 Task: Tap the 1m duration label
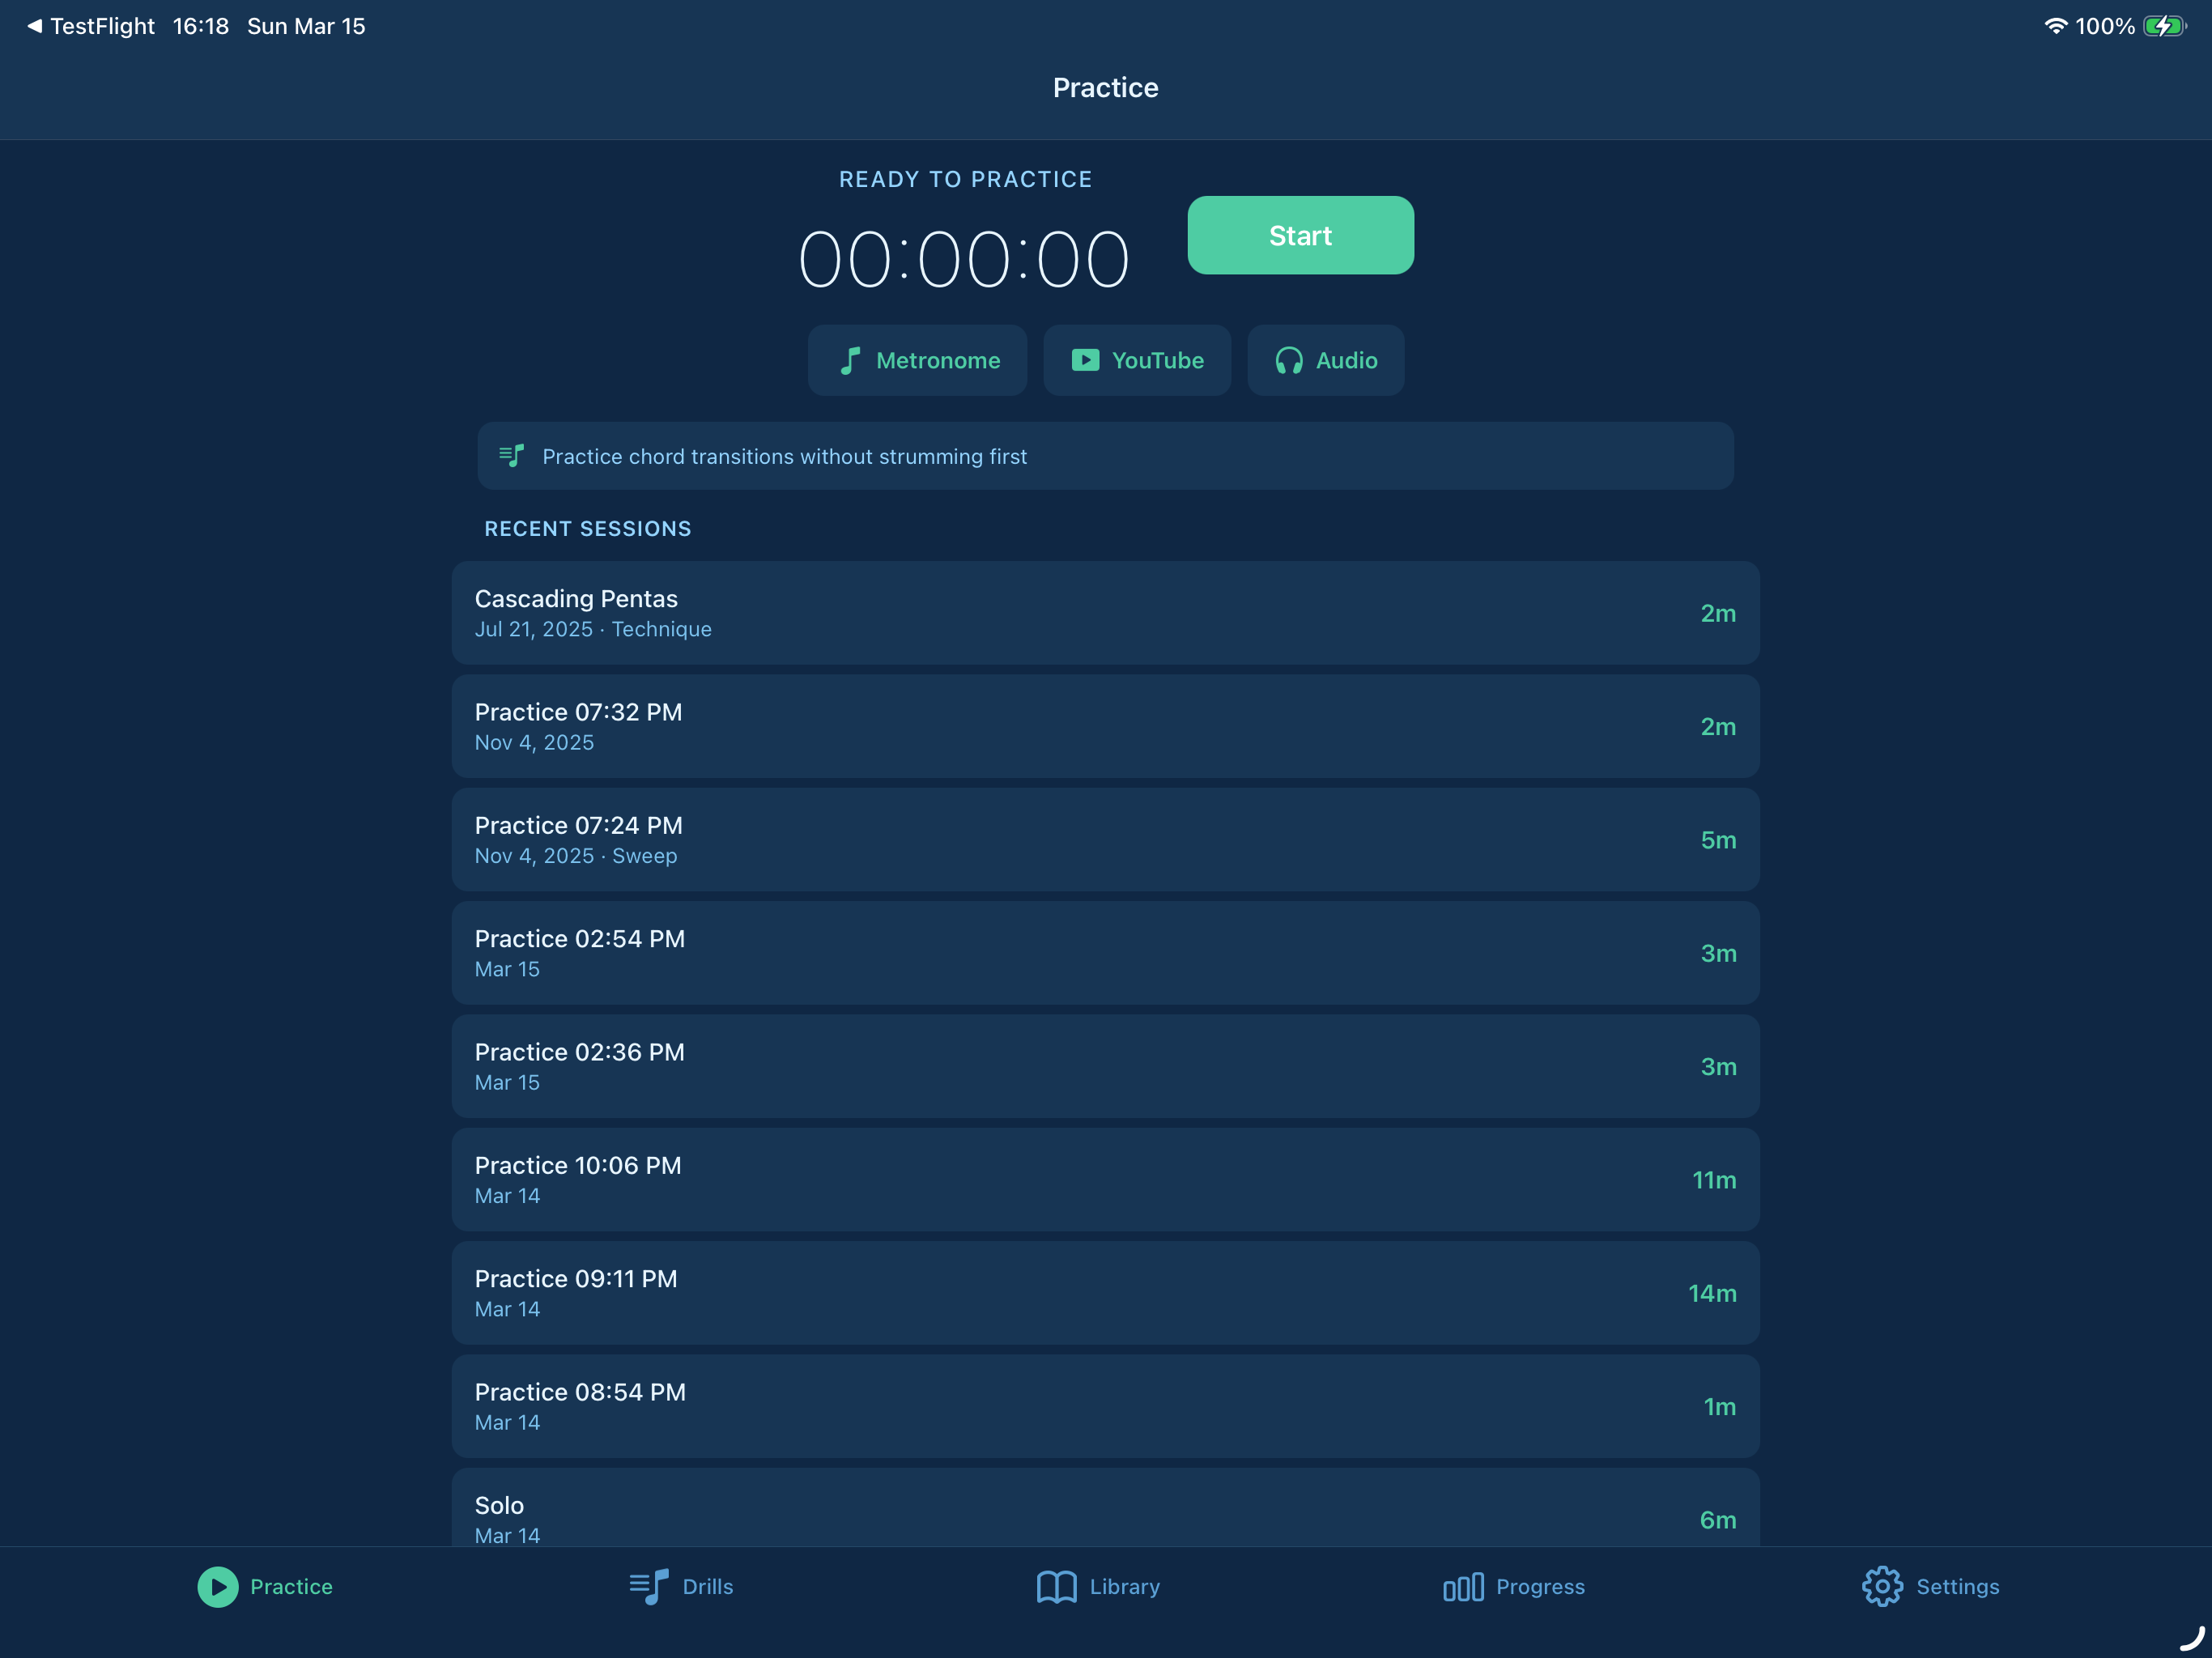pos(1720,1406)
